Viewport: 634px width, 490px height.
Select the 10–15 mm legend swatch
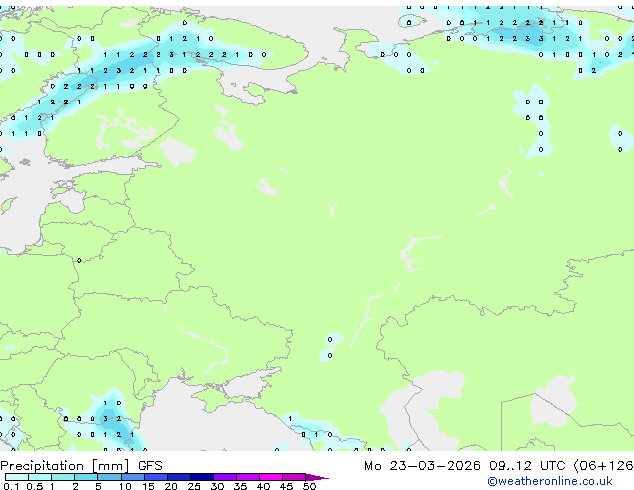[x=132, y=477]
